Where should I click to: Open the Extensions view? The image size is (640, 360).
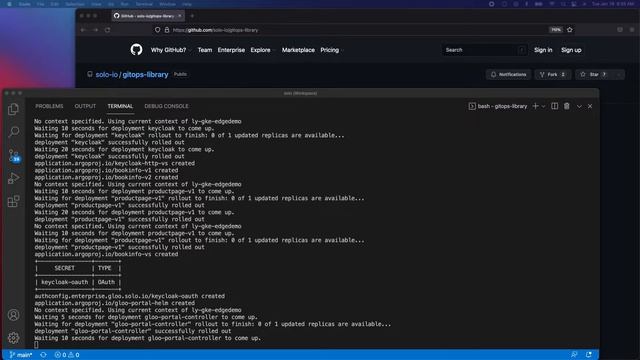pos(13,201)
